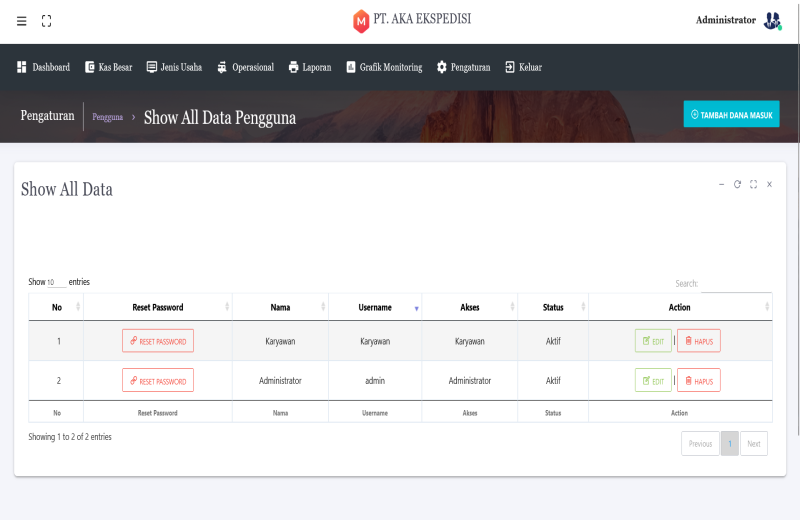Click the Search input field
This screenshot has width=800, height=520.
pyautogui.click(x=736, y=284)
